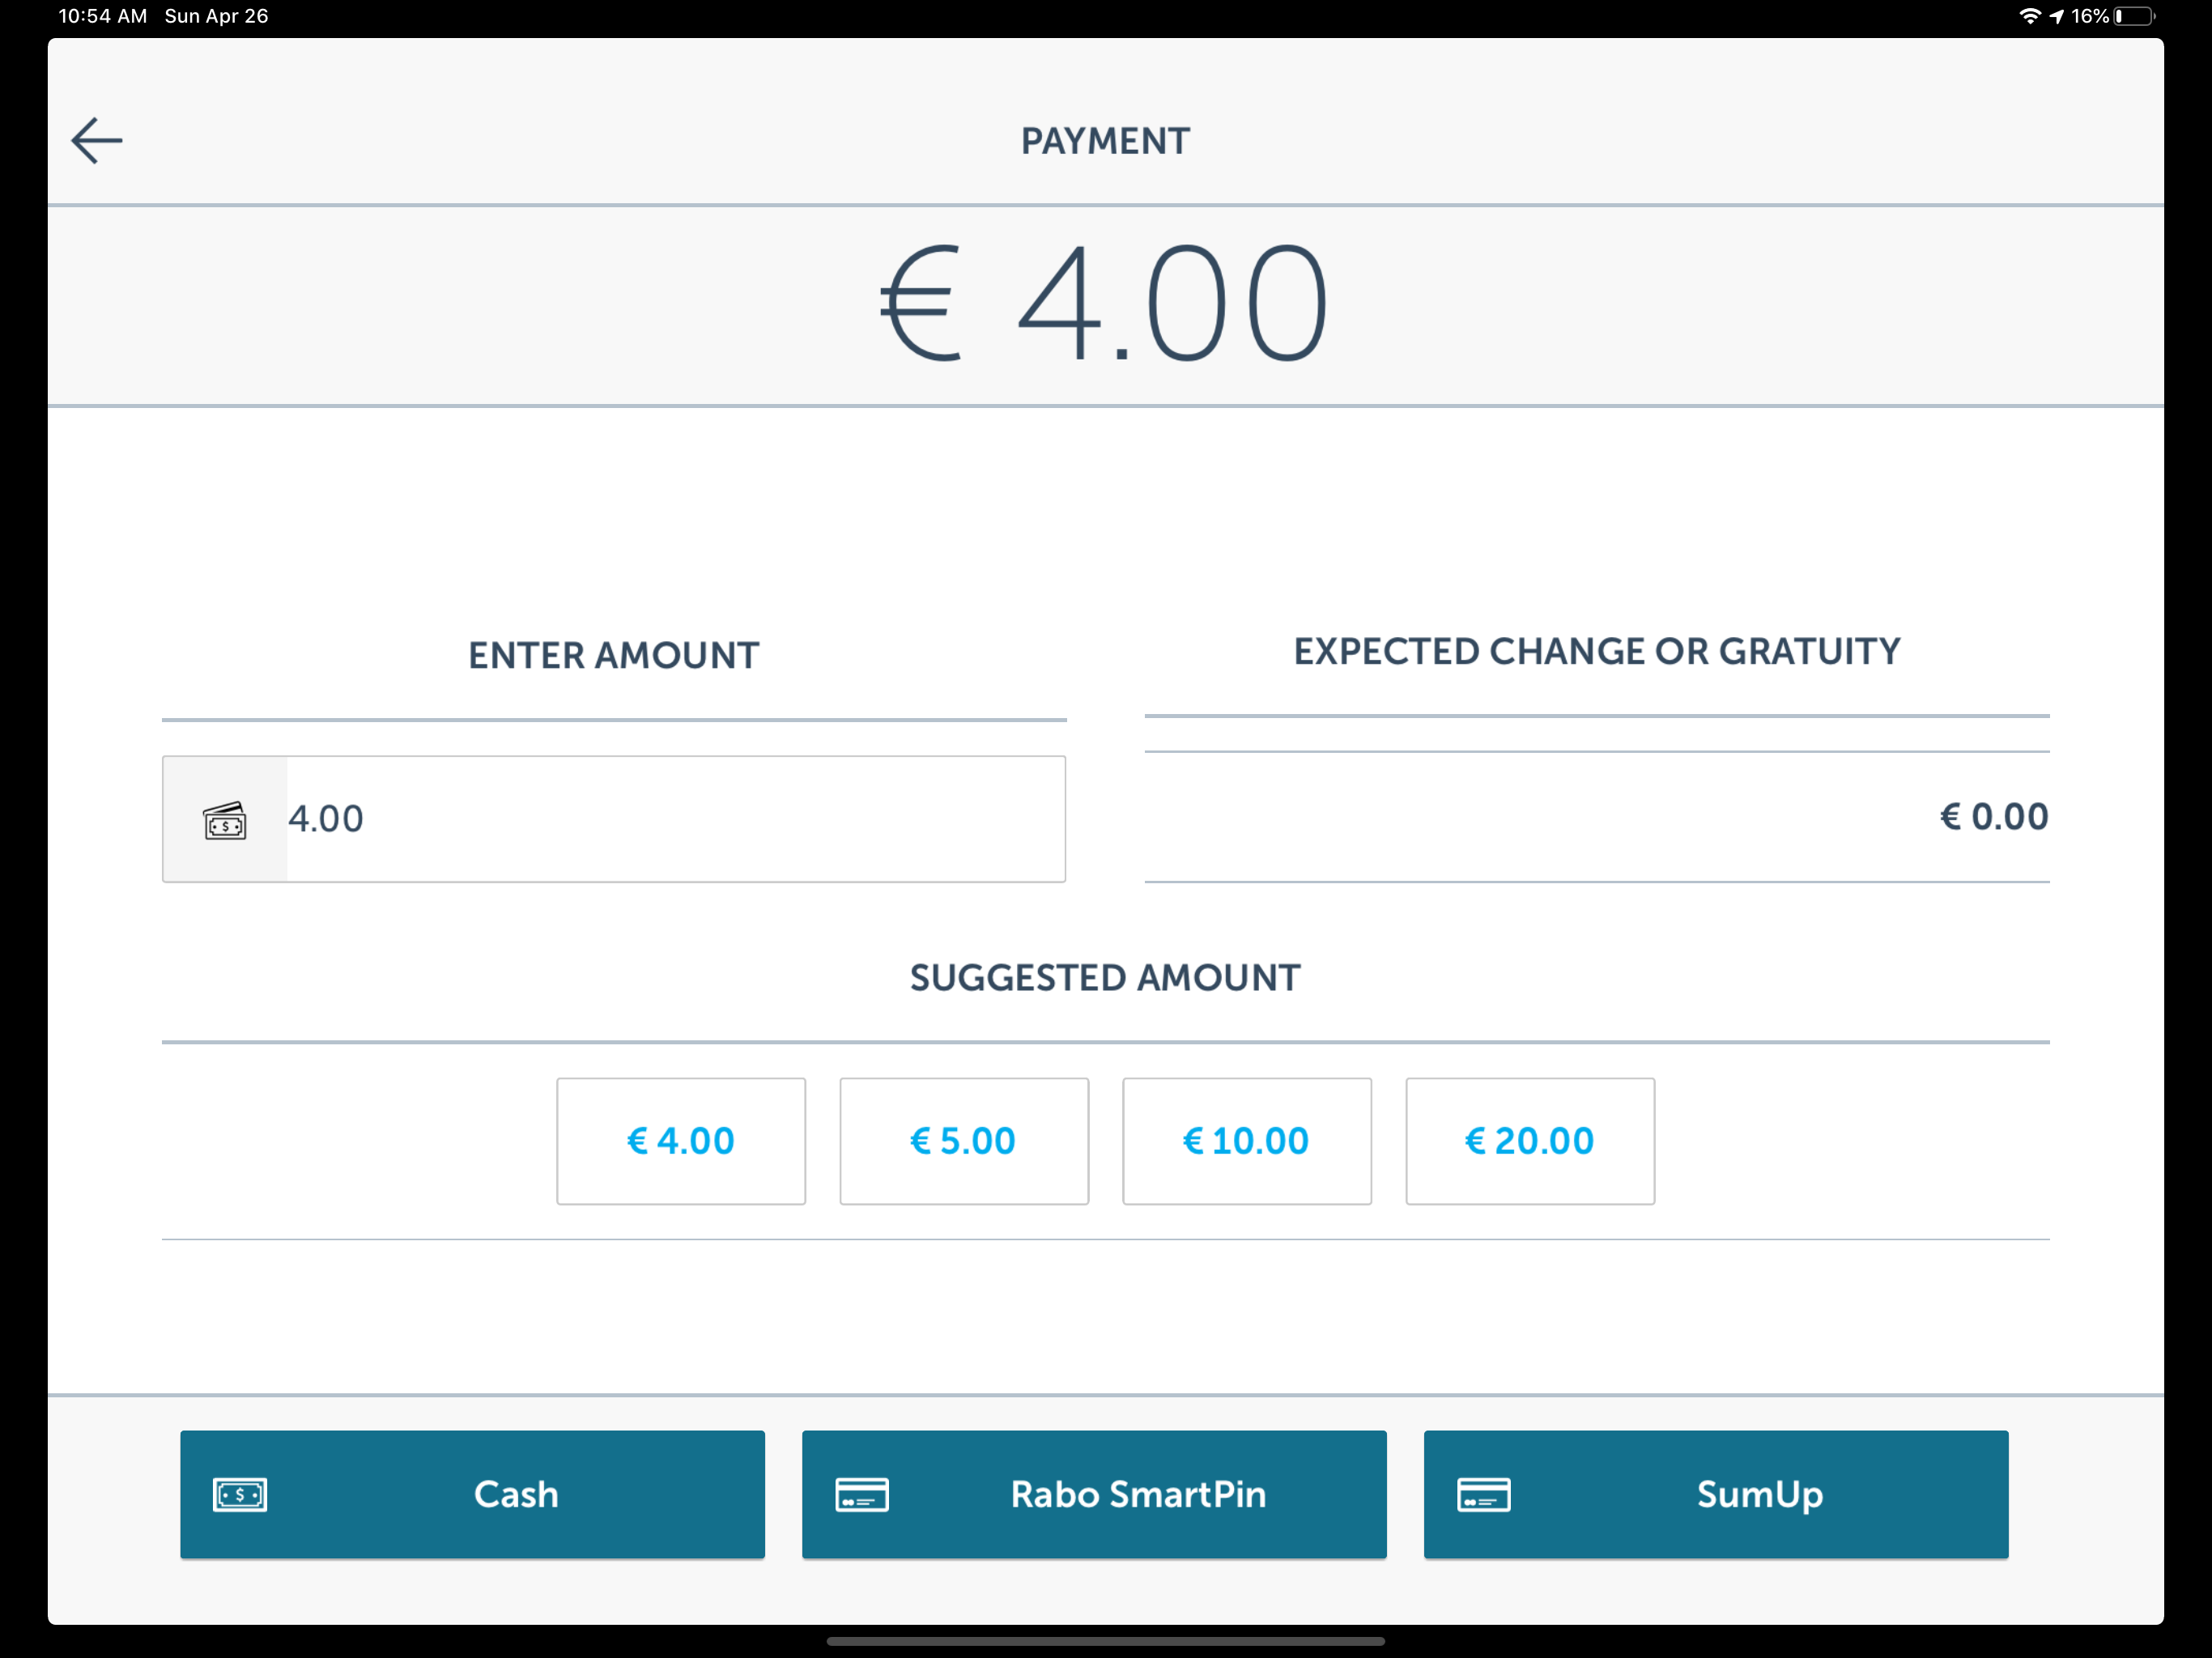This screenshot has height=1658, width=2212.
Task: Click the PAYMENT header title
Action: point(1105,141)
